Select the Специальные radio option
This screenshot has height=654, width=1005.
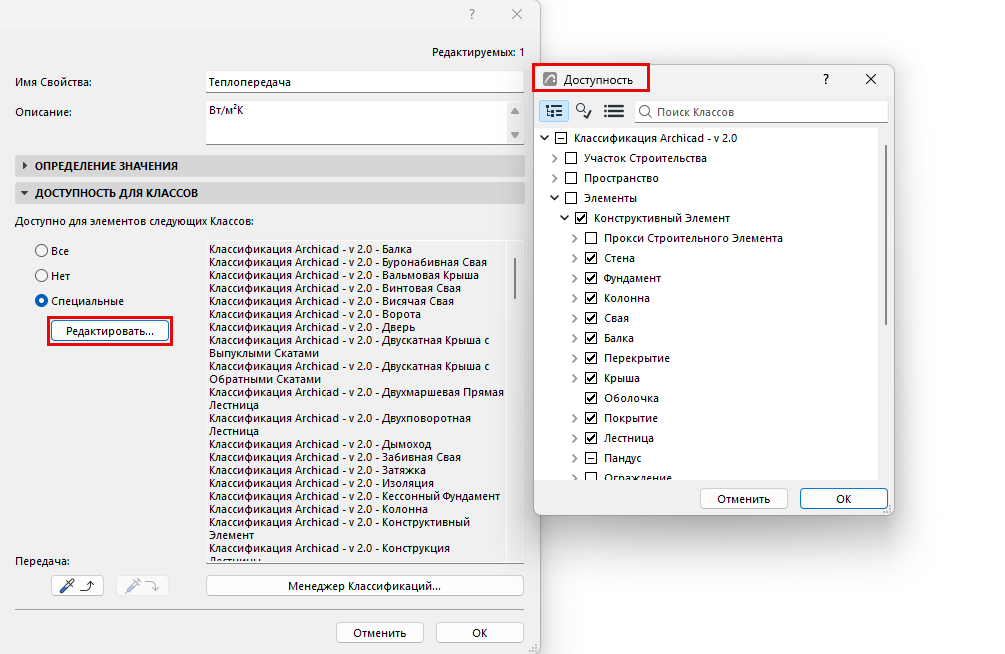coord(42,301)
